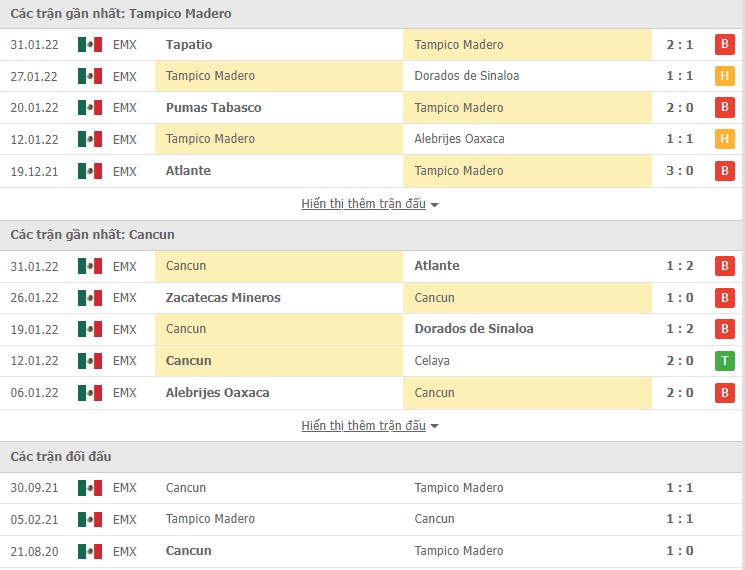Click Mexico flag in the Tapatio match row
The width and height of the screenshot is (745, 570).
click(x=90, y=45)
